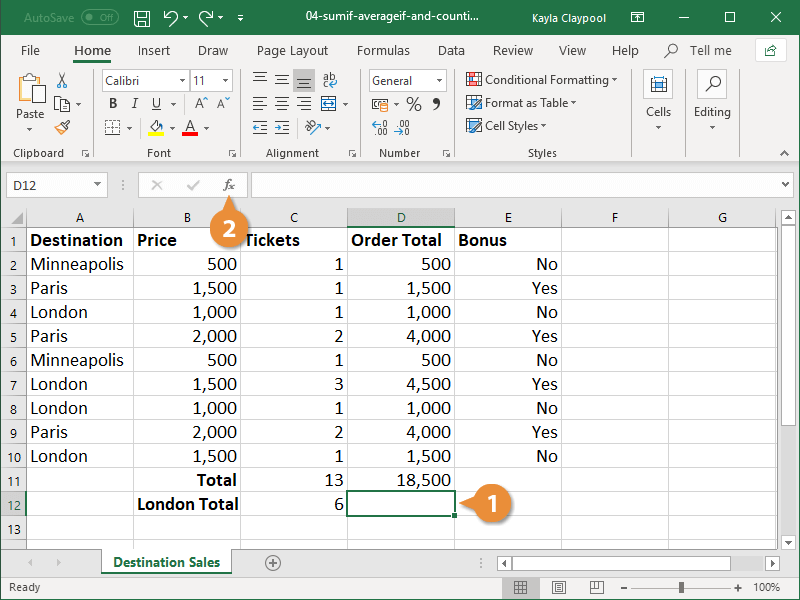Image resolution: width=800 pixels, height=600 pixels.
Task: Apply Percent Style formatting
Action: click(x=413, y=103)
